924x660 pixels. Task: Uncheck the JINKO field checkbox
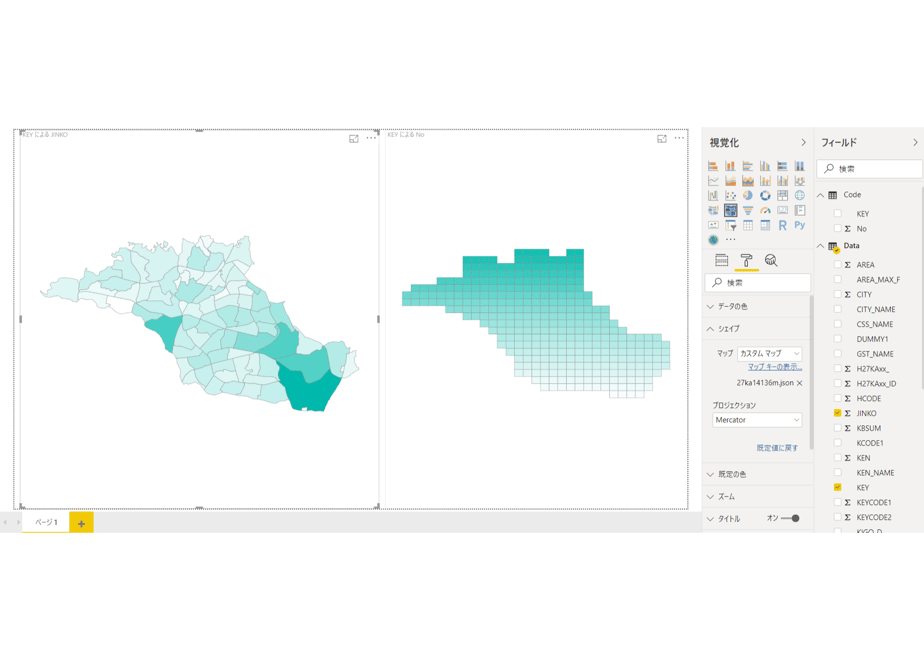point(837,413)
